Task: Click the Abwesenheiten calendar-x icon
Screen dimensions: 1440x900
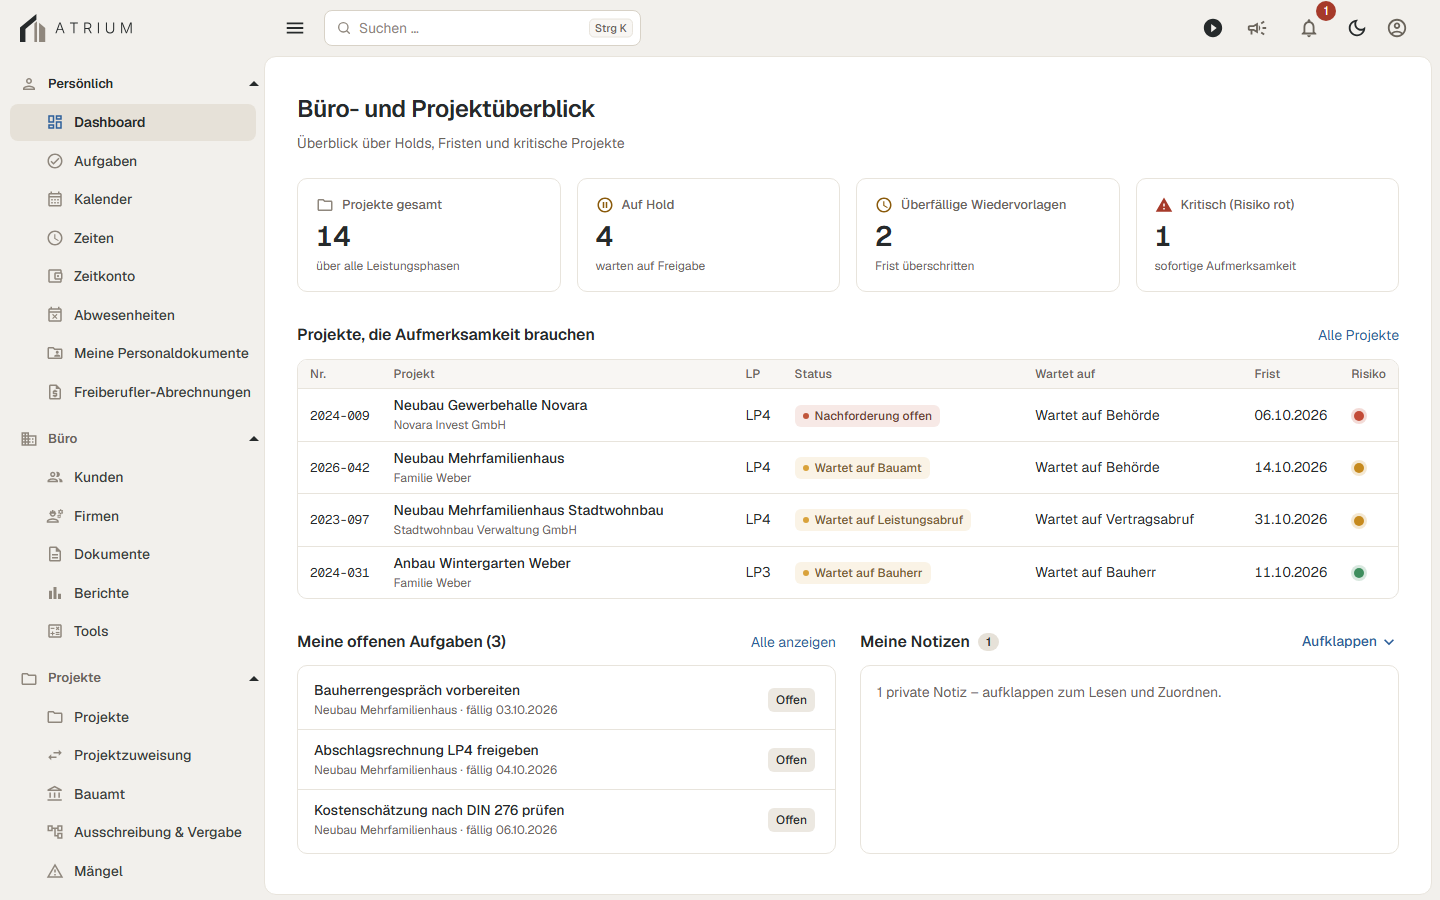Action: [55, 315]
